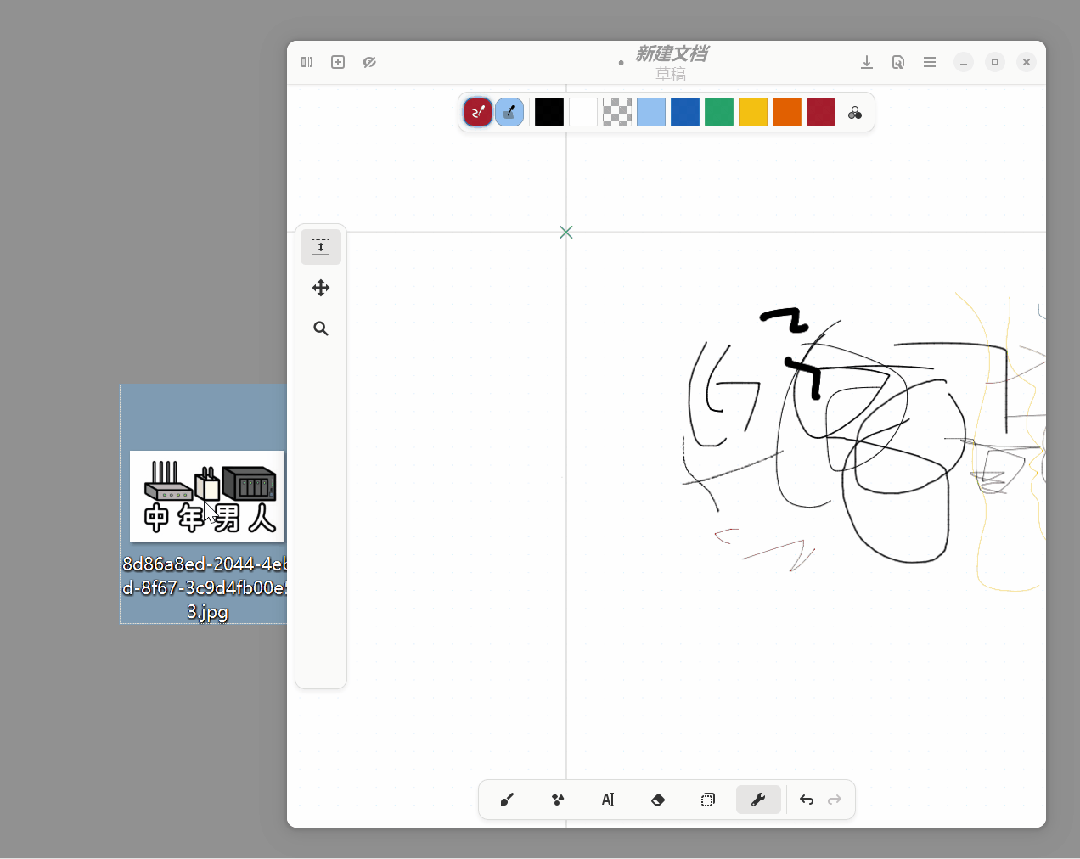1080x859 pixels.
Task: Pick the green color swatch
Action: click(719, 112)
